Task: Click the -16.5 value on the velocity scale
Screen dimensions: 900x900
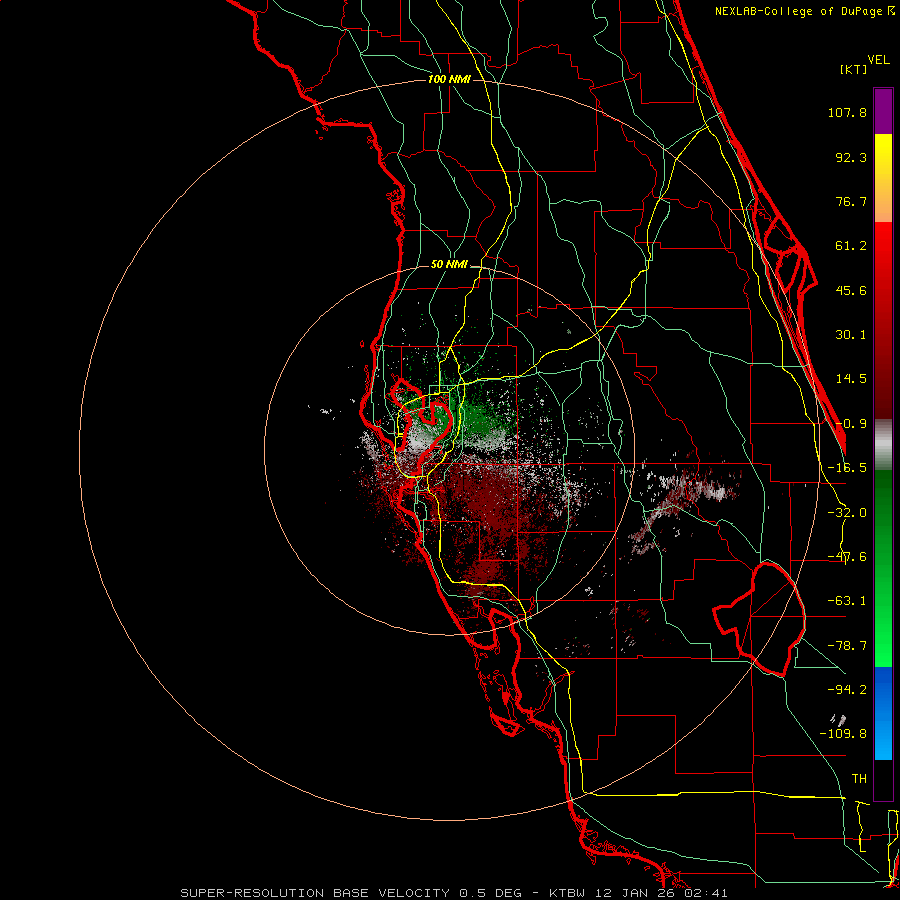Action: pos(847,468)
